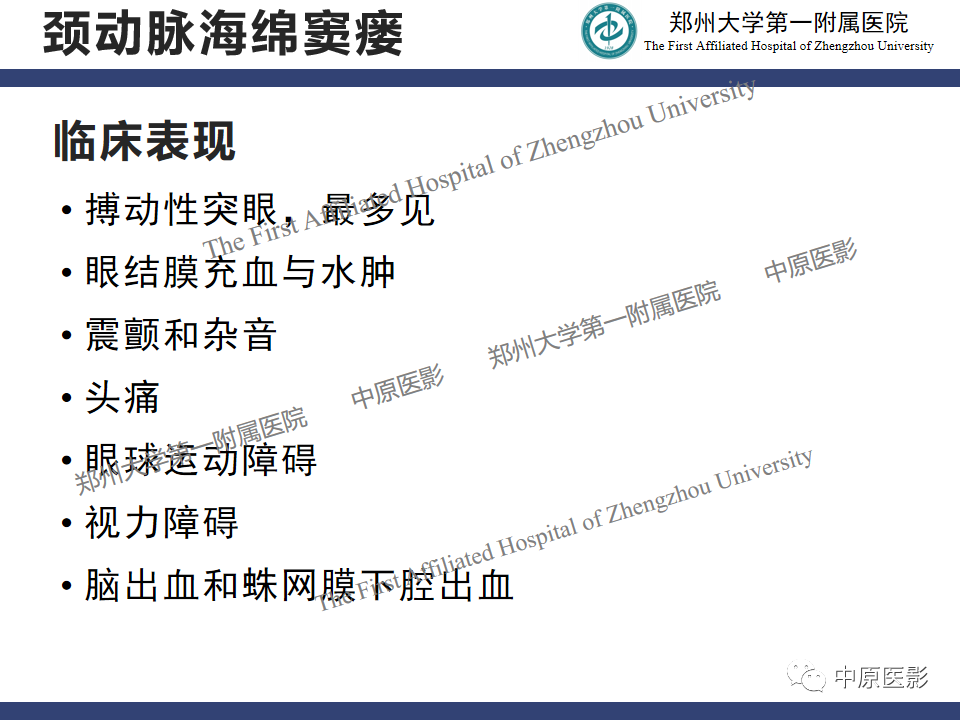Click the bullet 搏动性突眼，最多见
960x720 pixels.
260,210
